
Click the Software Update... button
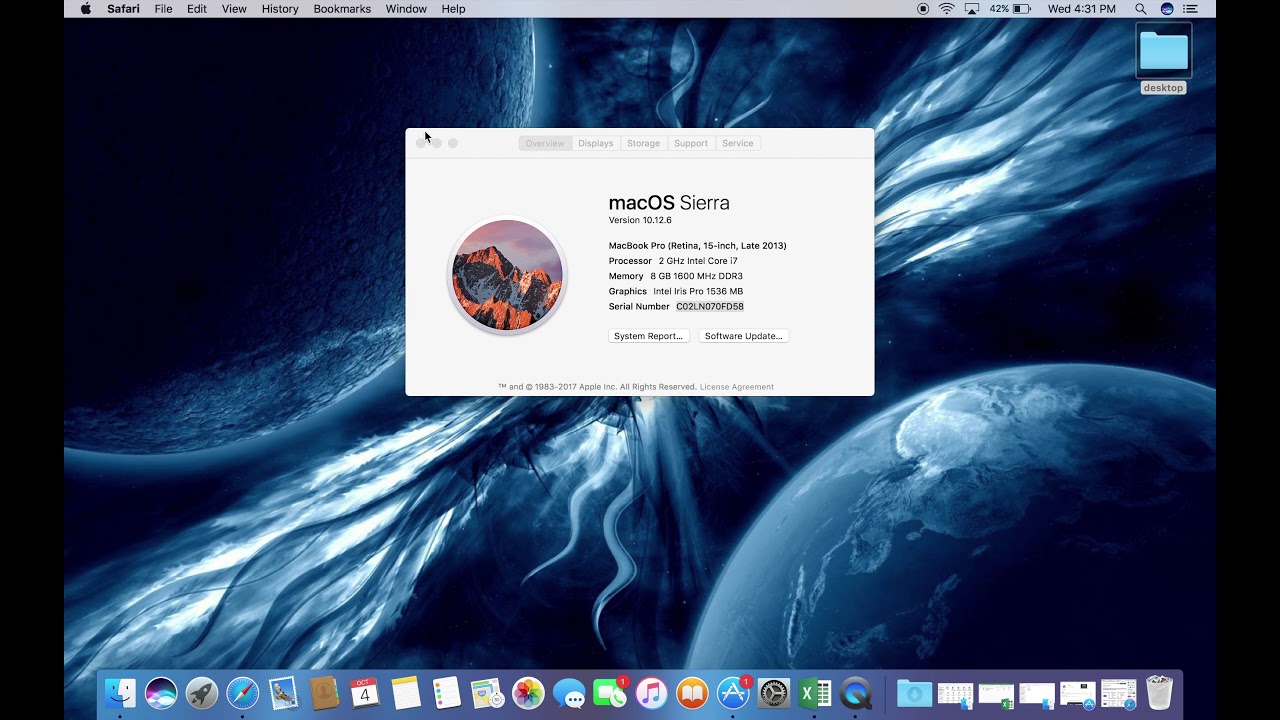click(744, 336)
